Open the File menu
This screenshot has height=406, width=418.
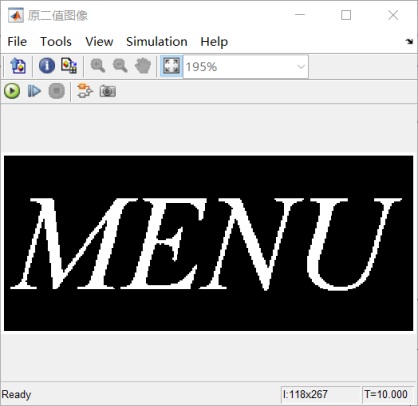[x=17, y=42]
